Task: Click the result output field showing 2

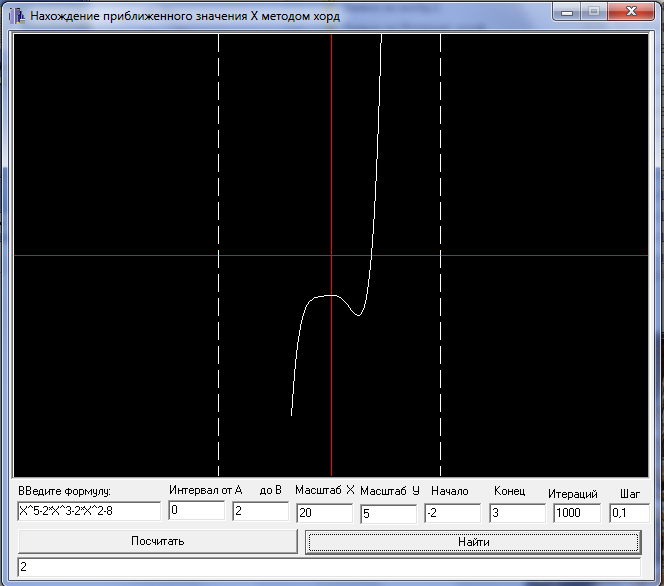Action: (x=329, y=567)
